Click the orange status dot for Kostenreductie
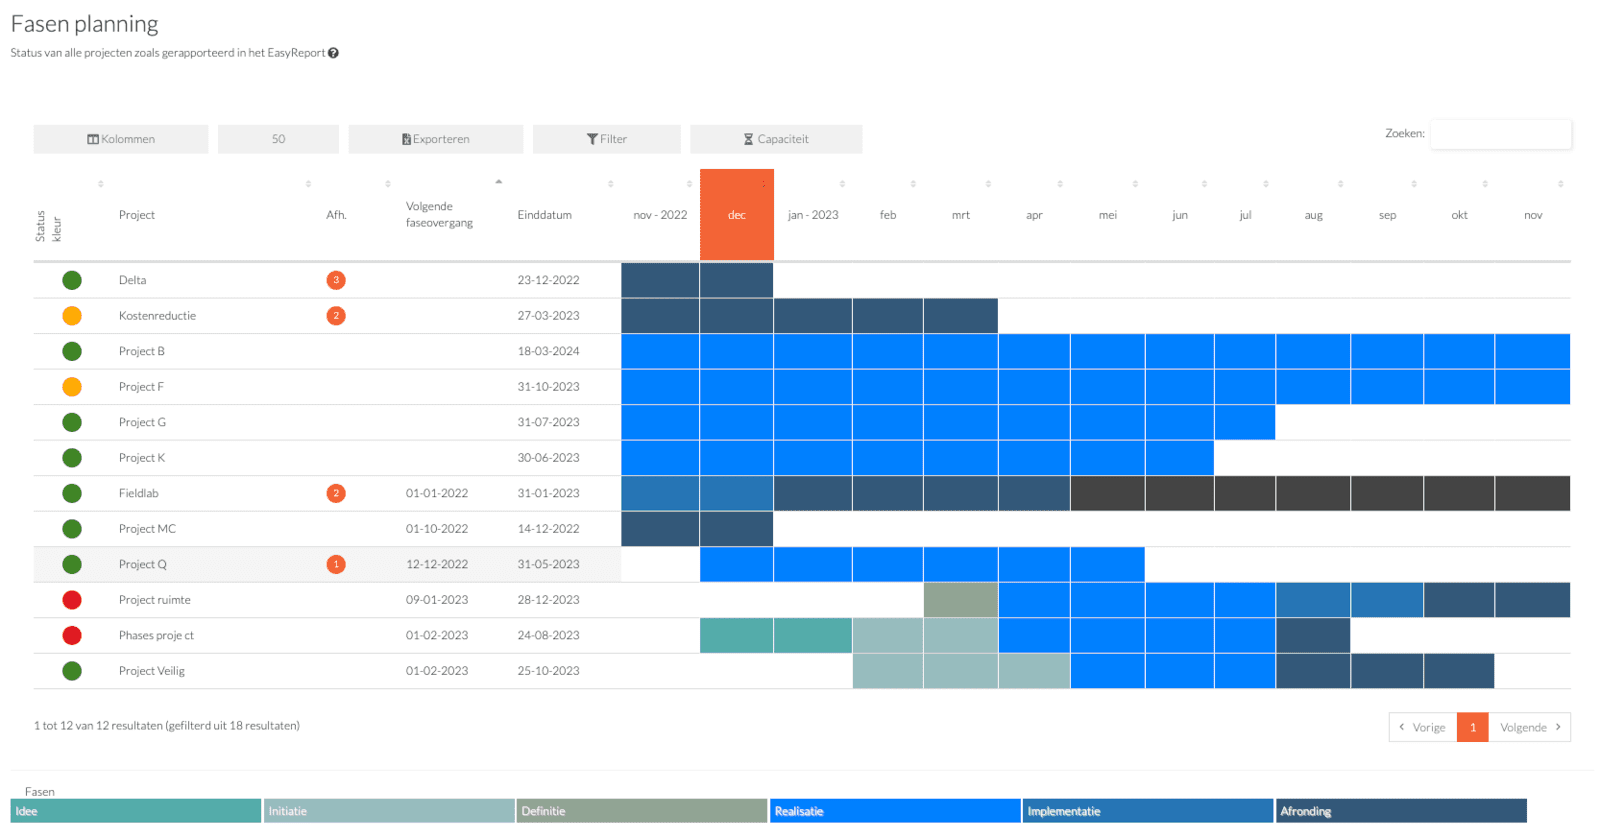Viewport: 1600px width, 838px height. click(72, 316)
